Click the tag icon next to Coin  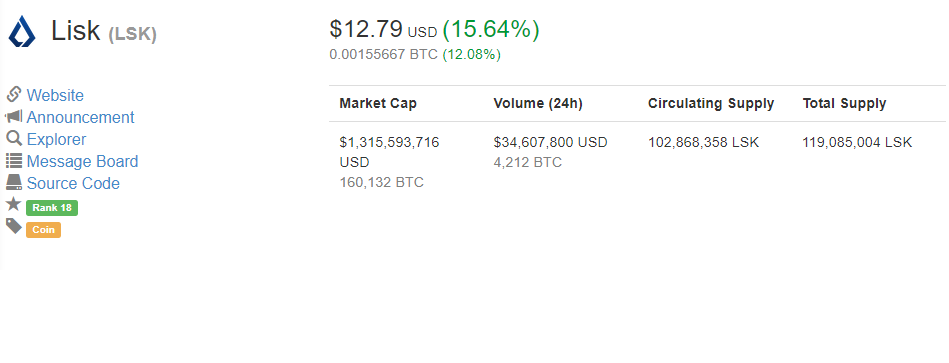click(14, 226)
